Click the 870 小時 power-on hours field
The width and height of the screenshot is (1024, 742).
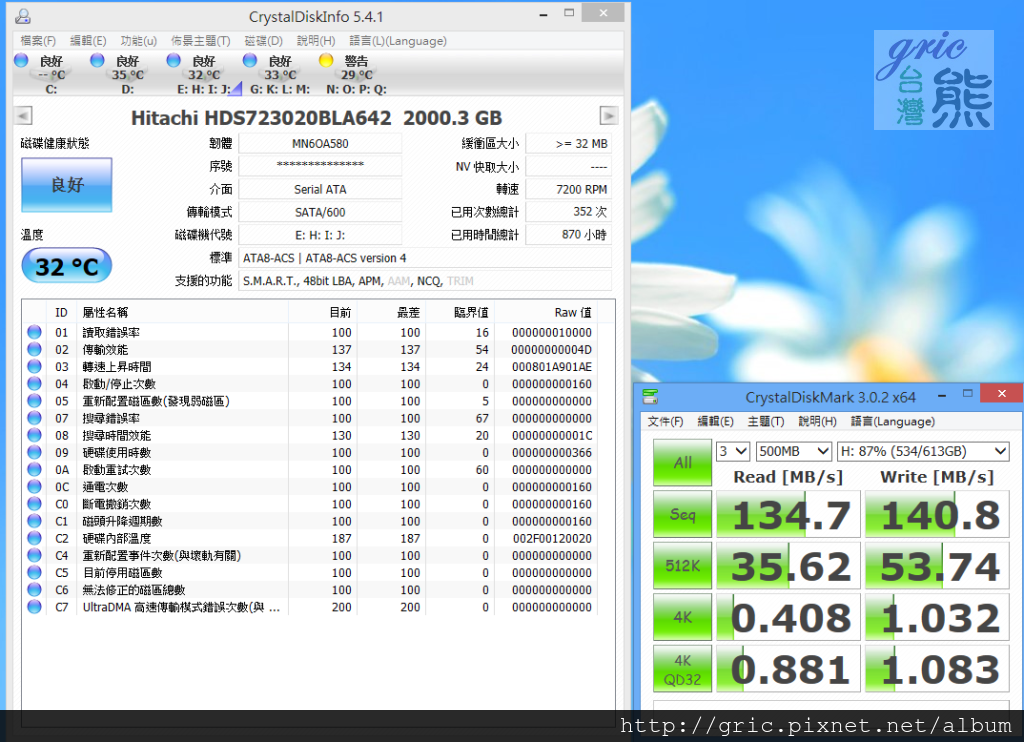point(569,234)
